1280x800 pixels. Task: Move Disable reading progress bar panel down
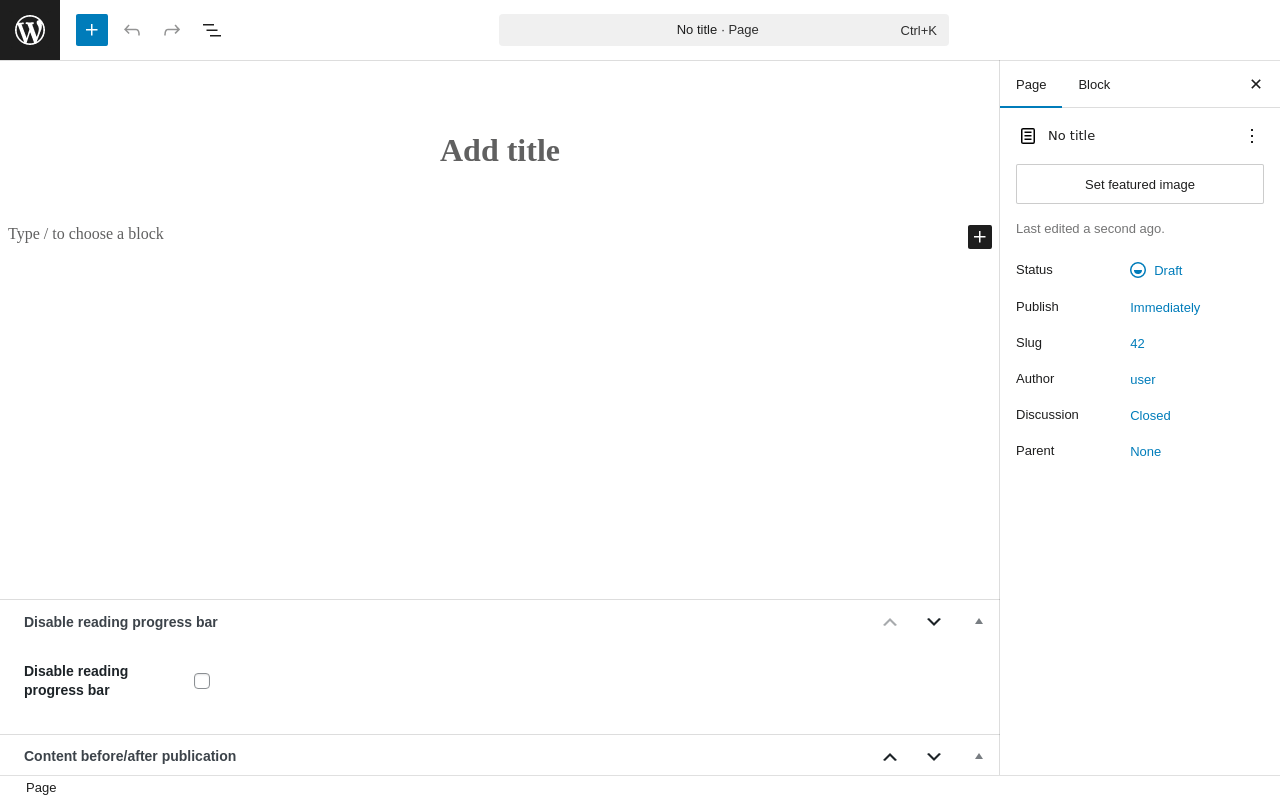tap(934, 622)
